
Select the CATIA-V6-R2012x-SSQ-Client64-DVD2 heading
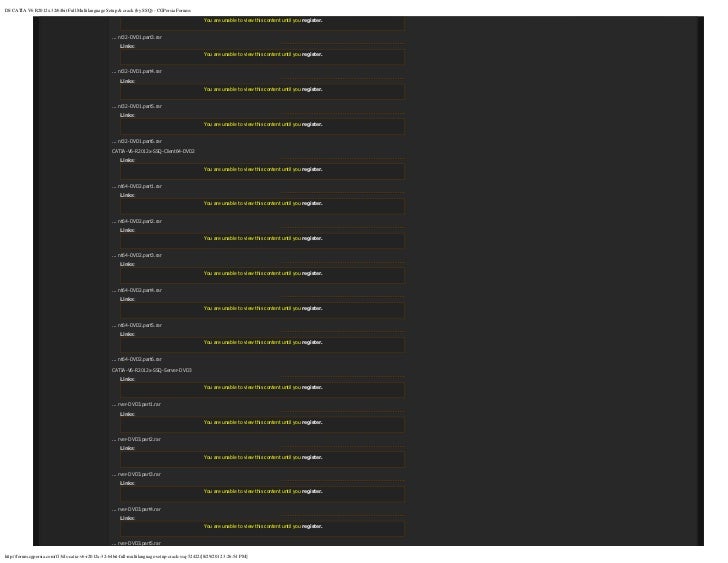pyautogui.click(x=153, y=151)
